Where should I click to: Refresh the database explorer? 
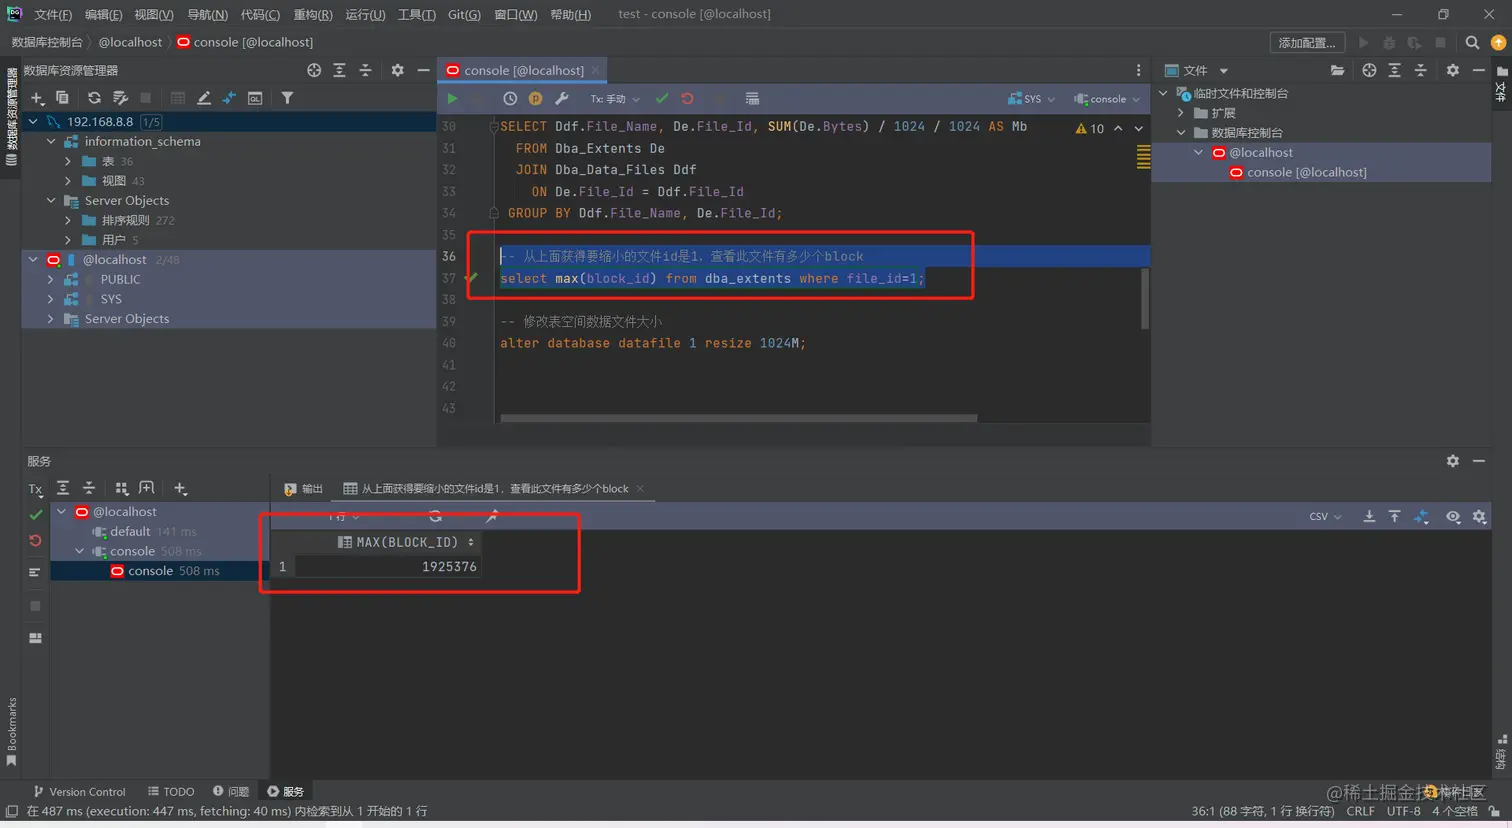pos(94,98)
